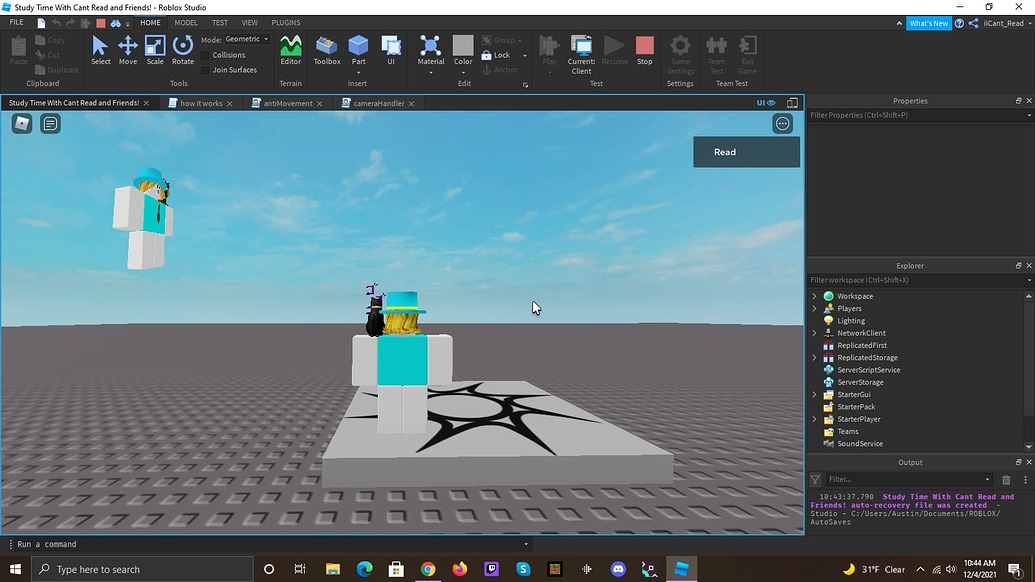Switch to the MODEL ribbon tab
Image resolution: width=1035 pixels, height=582 pixels.
pyautogui.click(x=185, y=22)
